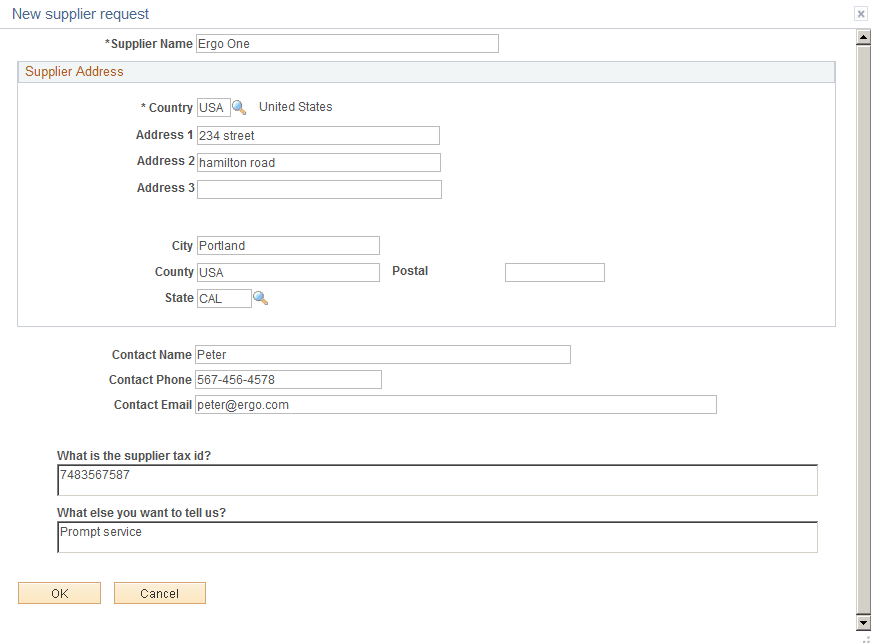Click the Cancel button
Viewport: 871px width, 643px height.
click(159, 593)
